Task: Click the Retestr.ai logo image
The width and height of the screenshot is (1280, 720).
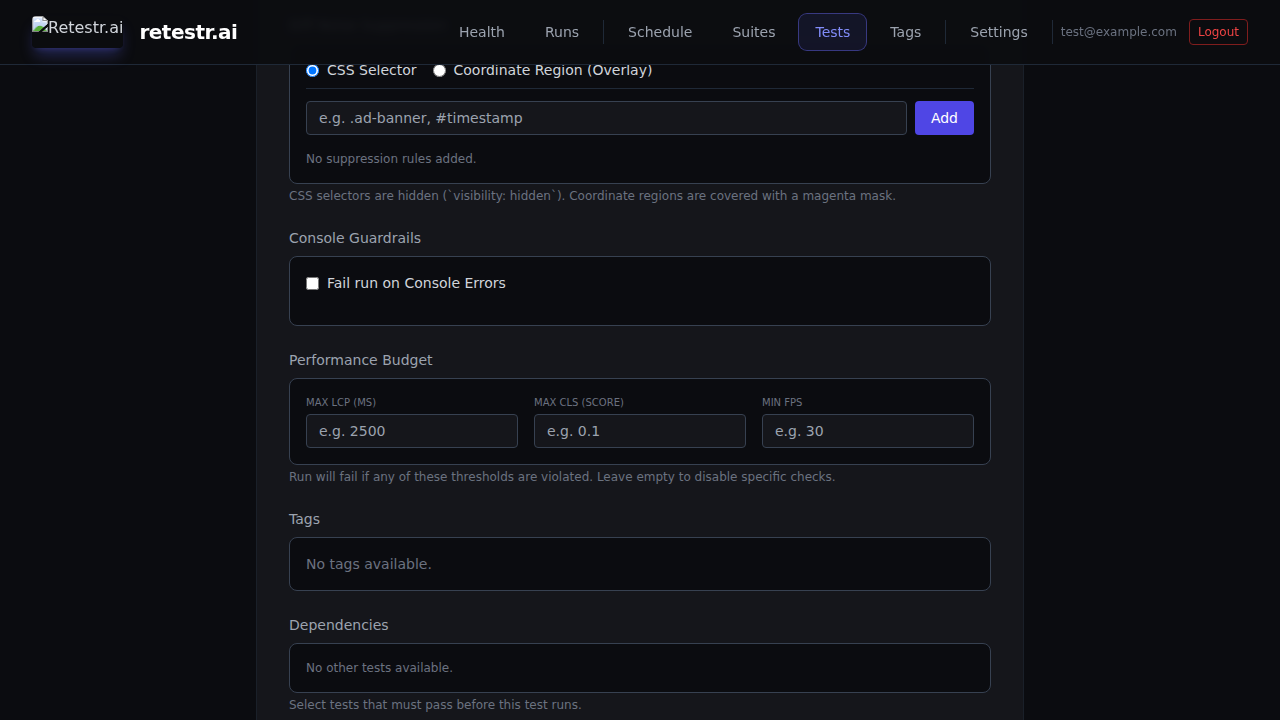Action: 77,28
